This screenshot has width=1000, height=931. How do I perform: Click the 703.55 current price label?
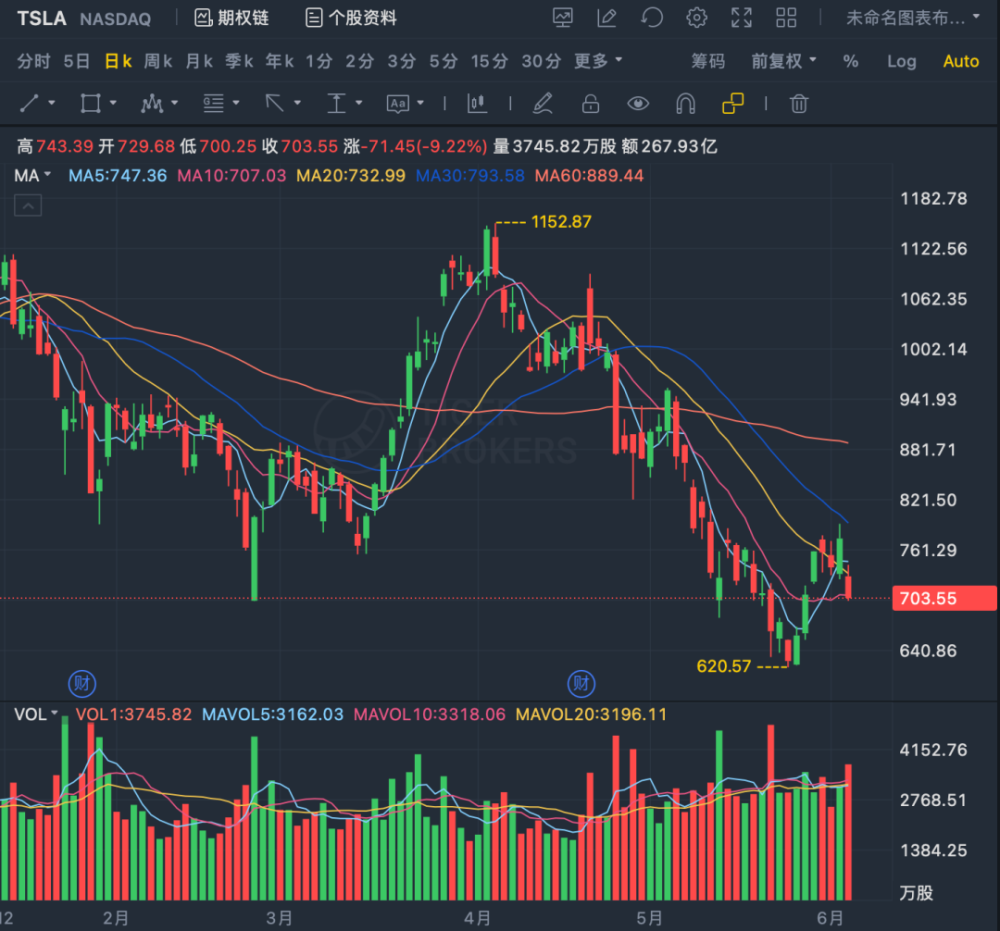pyautogui.click(x=930, y=599)
